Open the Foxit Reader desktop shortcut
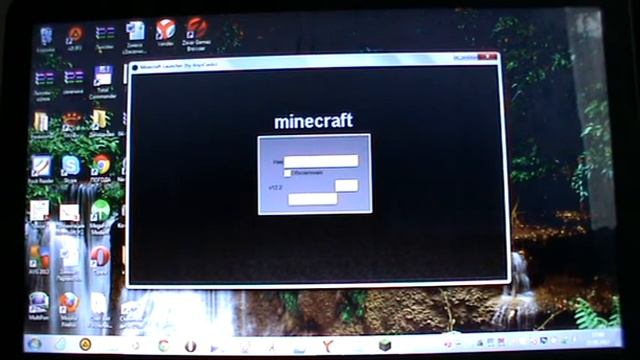 click(x=41, y=168)
